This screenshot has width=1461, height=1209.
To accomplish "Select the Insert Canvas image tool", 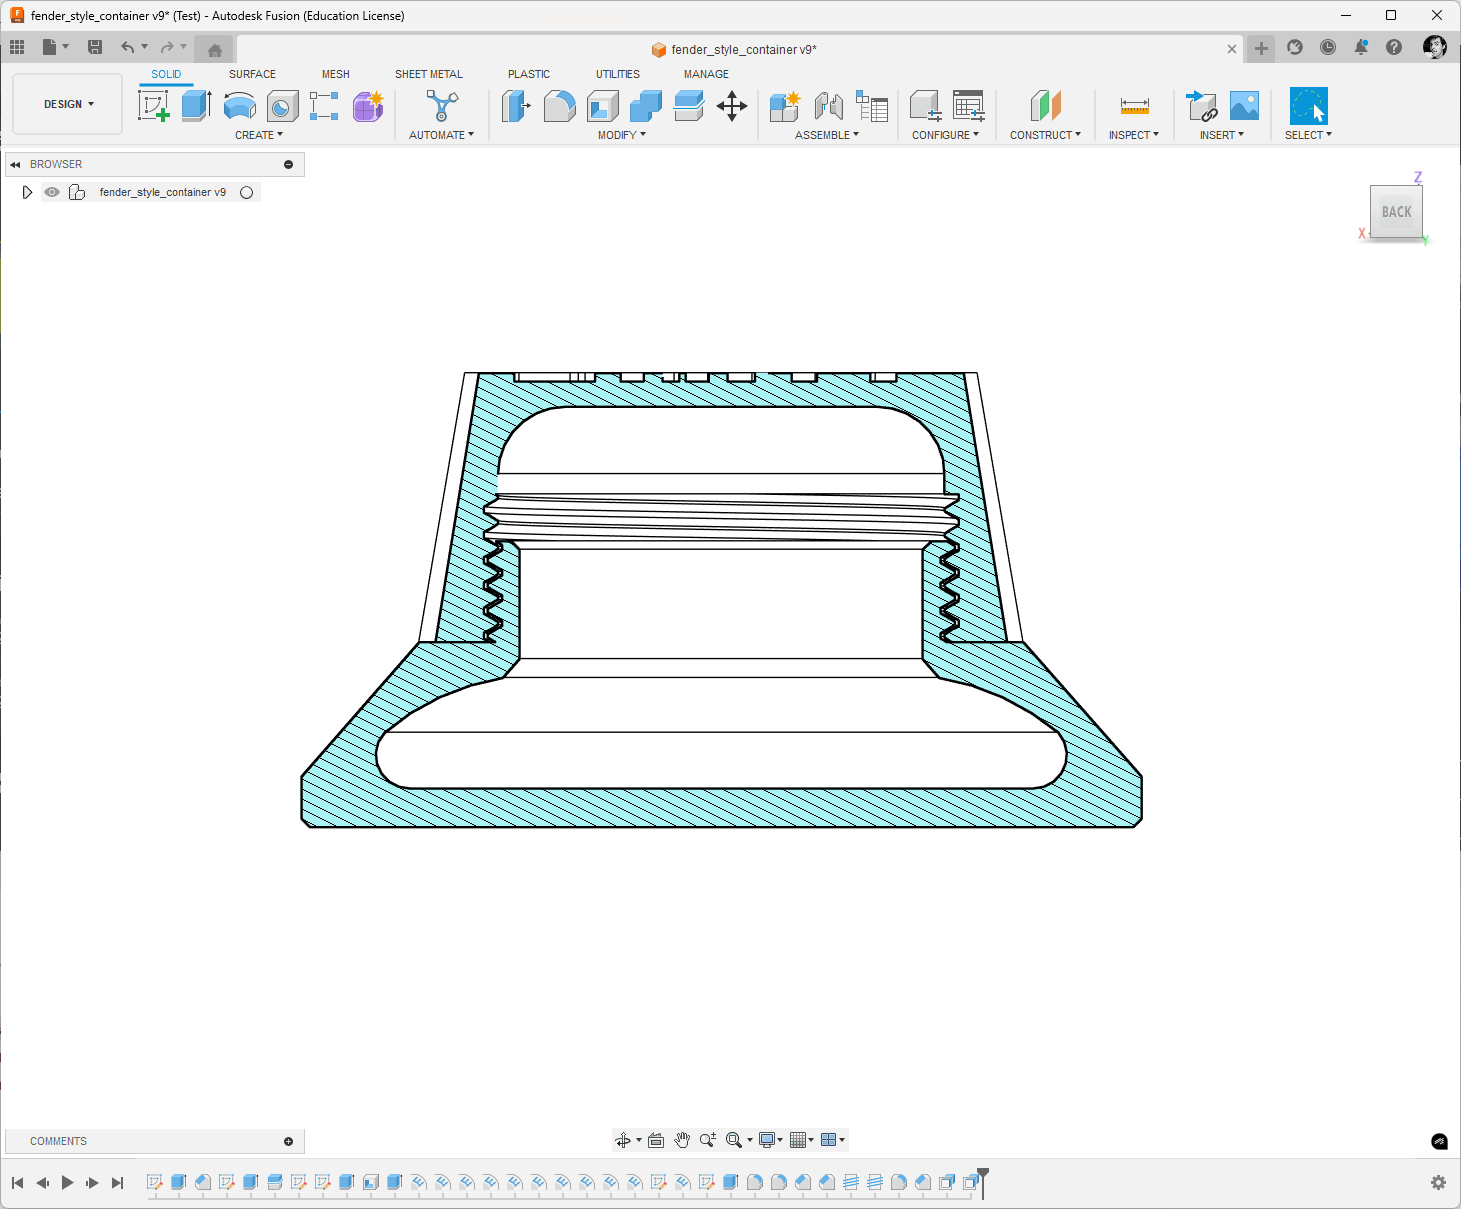I will coord(1244,105).
